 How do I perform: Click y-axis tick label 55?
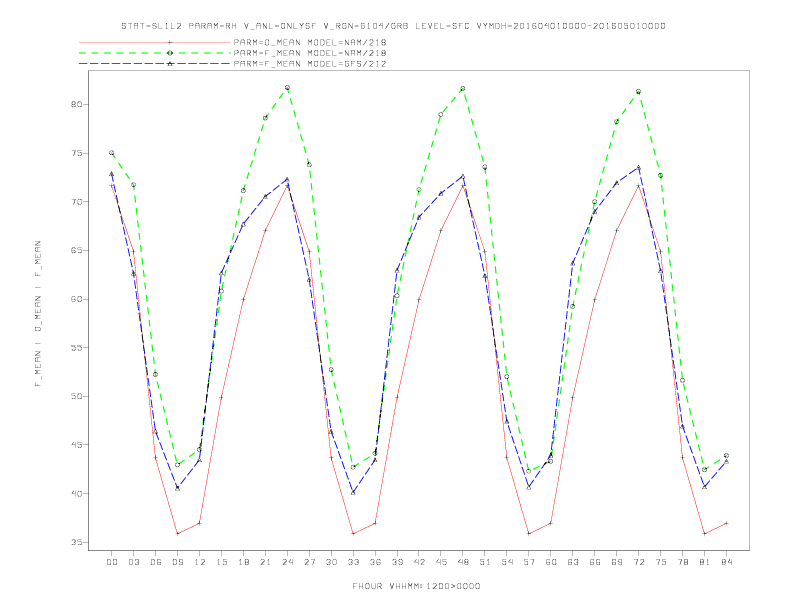coord(76,348)
